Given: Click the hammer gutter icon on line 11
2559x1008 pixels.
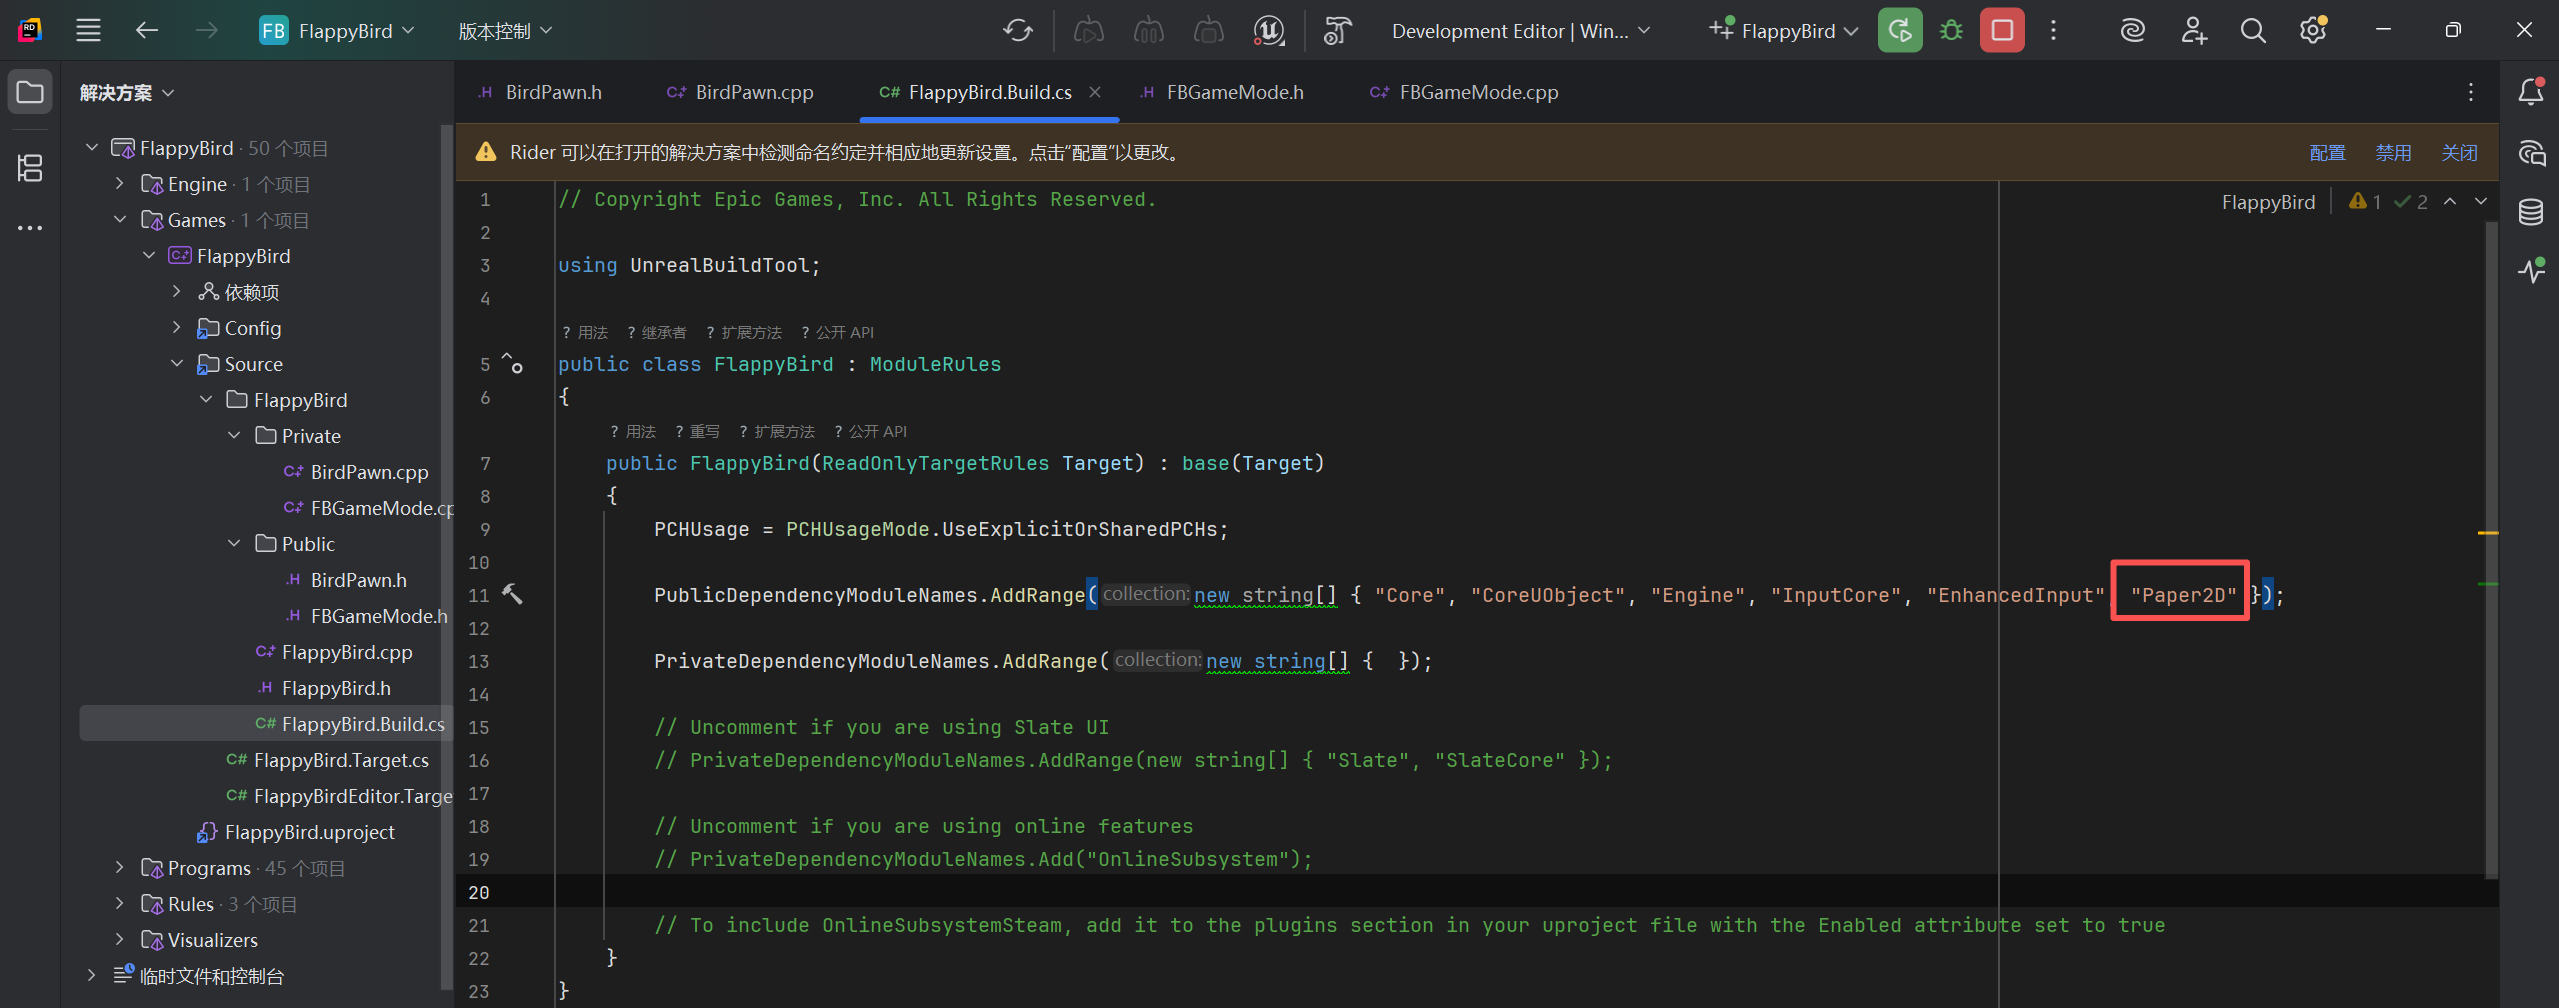Looking at the screenshot, I should [x=512, y=594].
